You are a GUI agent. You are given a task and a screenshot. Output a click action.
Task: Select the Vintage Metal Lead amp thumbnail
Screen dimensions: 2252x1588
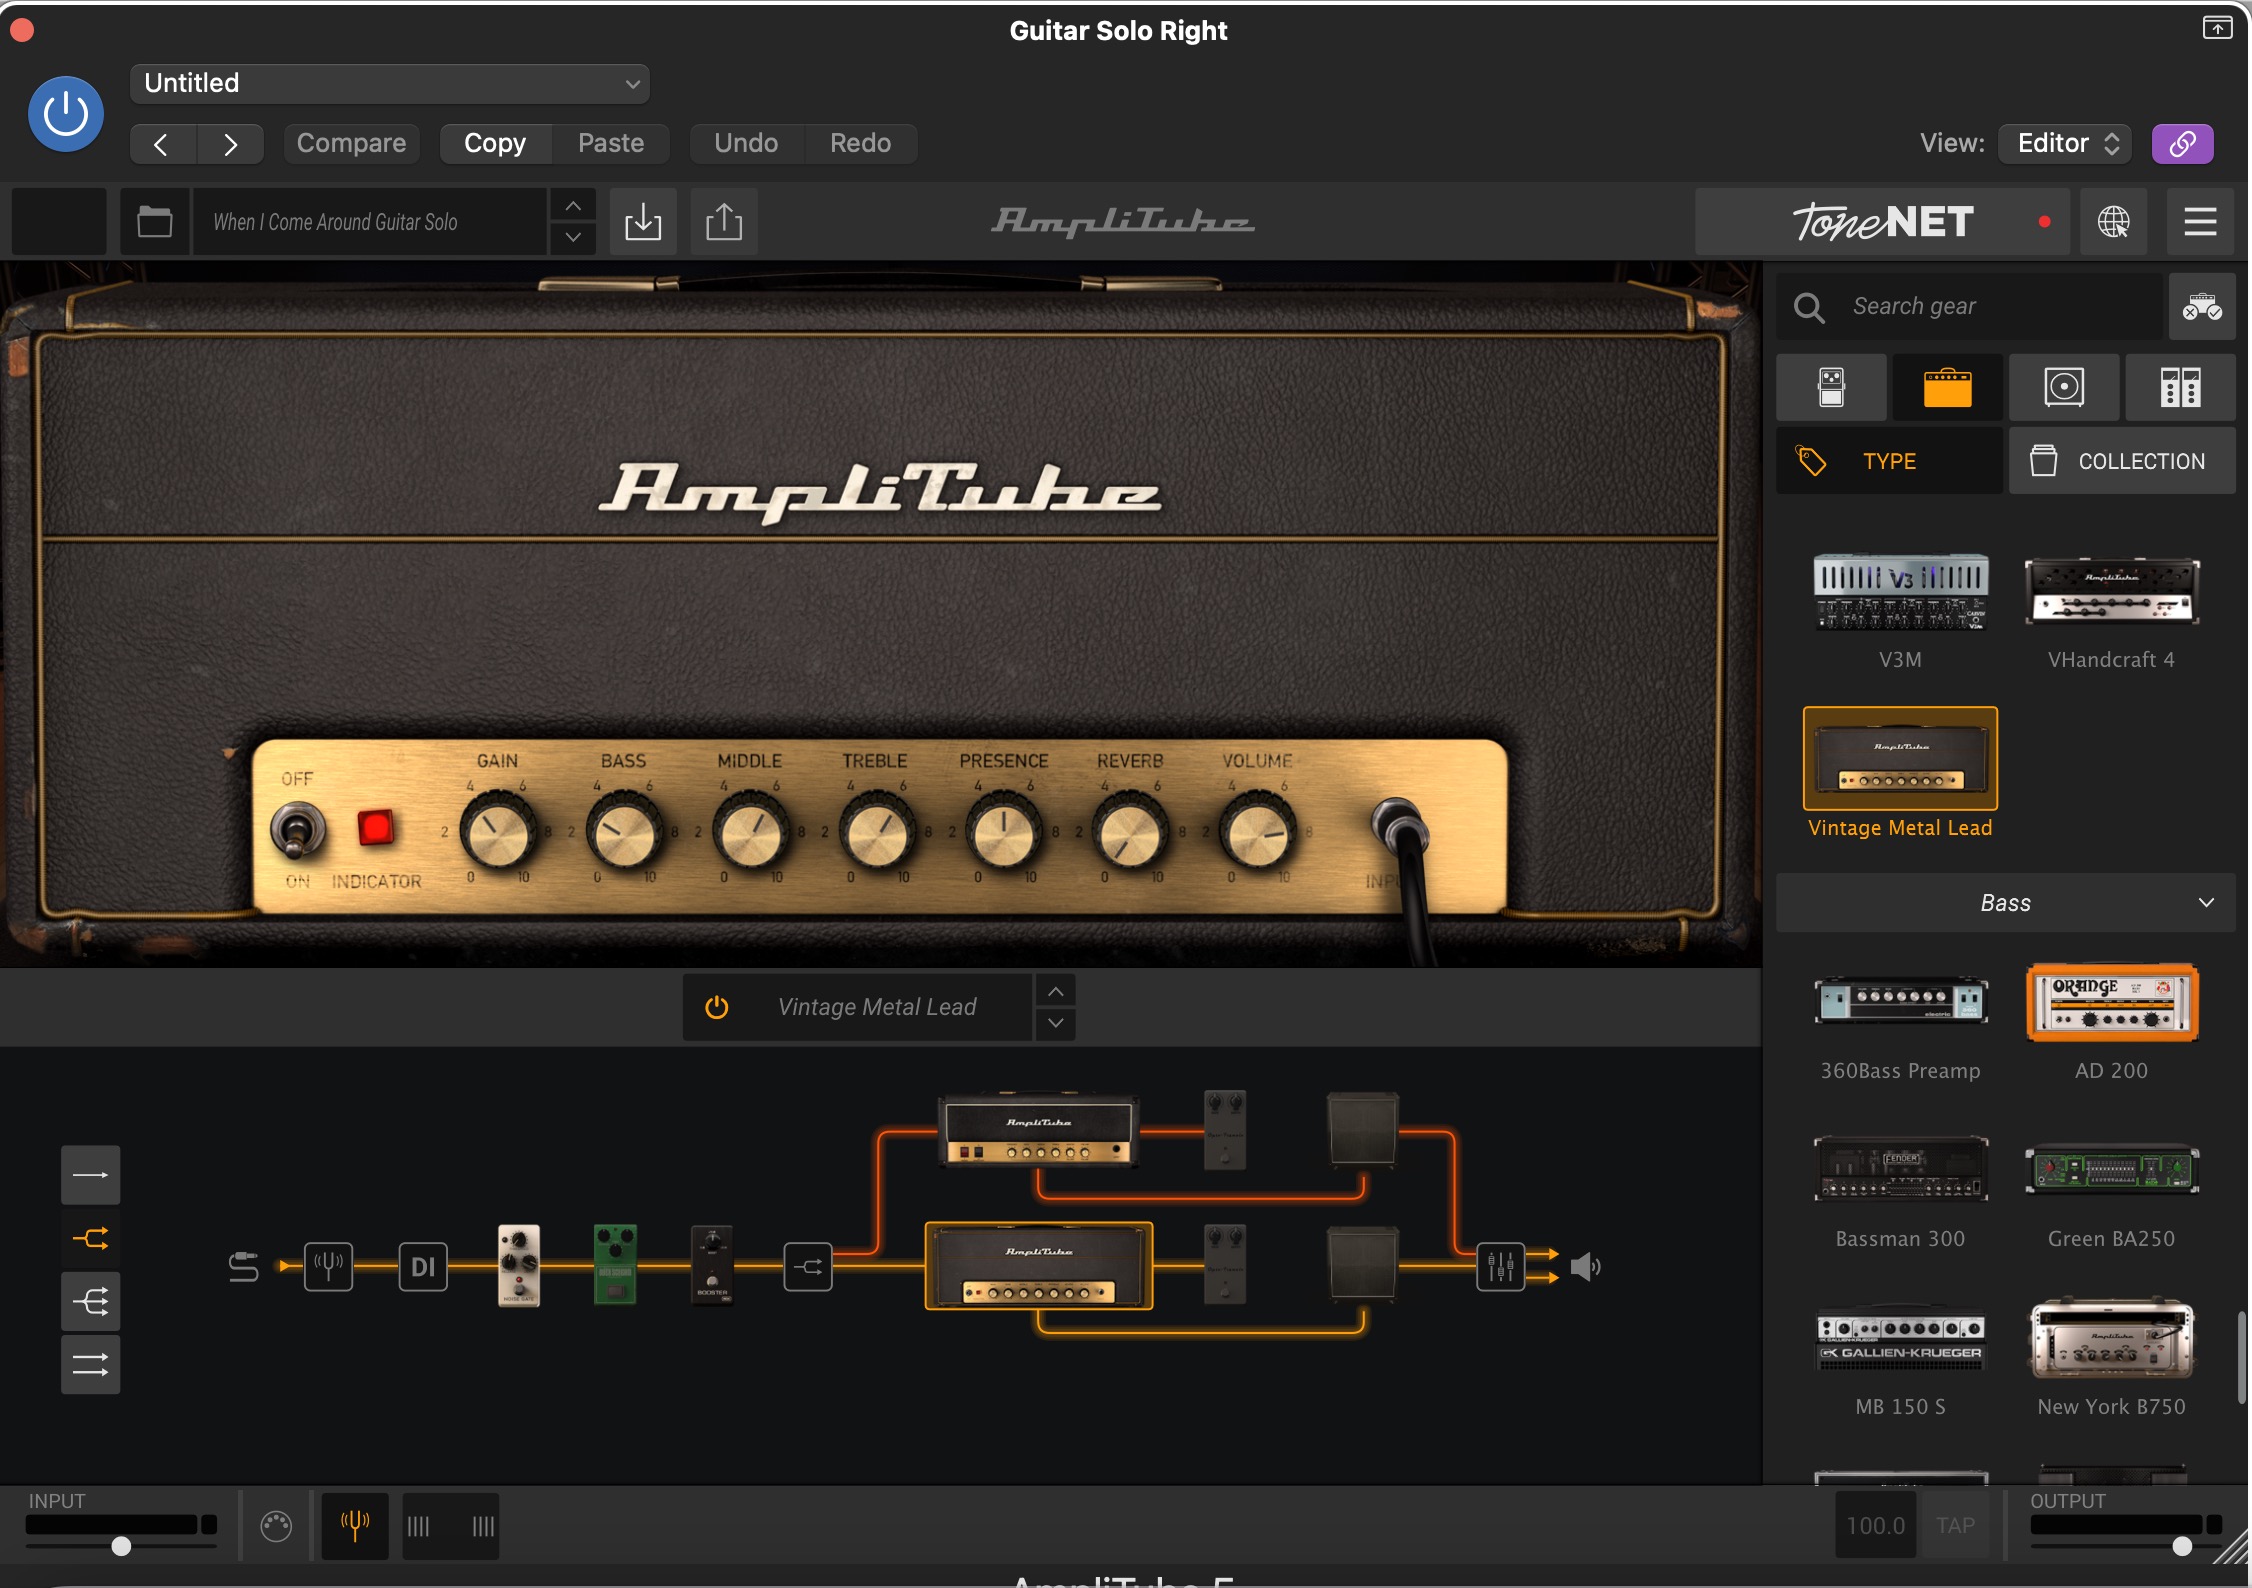1900,759
